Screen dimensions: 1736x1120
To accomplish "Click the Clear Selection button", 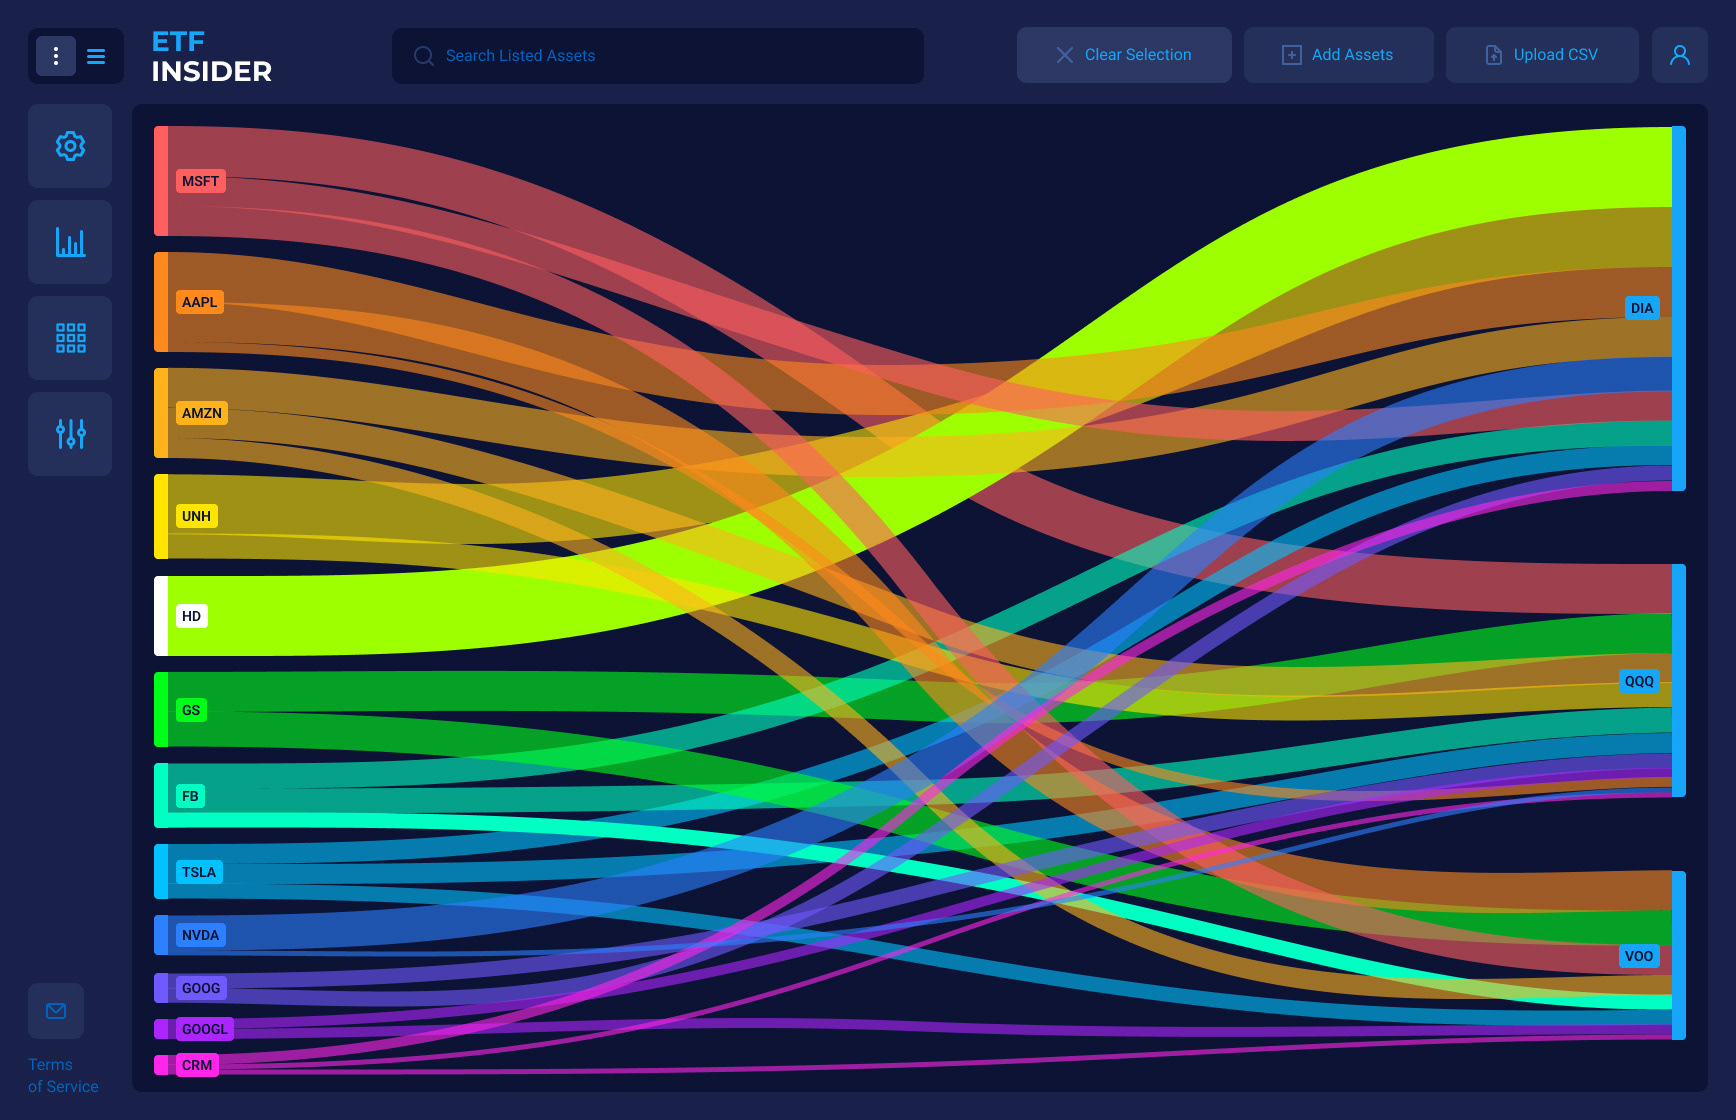I will point(1124,55).
